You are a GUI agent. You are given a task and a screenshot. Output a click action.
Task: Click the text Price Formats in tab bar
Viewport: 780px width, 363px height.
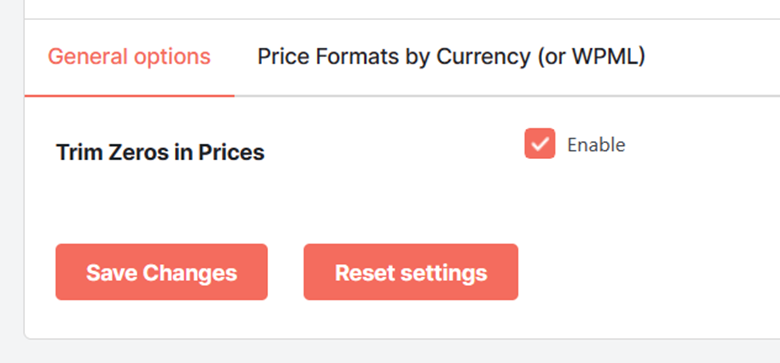(328, 57)
